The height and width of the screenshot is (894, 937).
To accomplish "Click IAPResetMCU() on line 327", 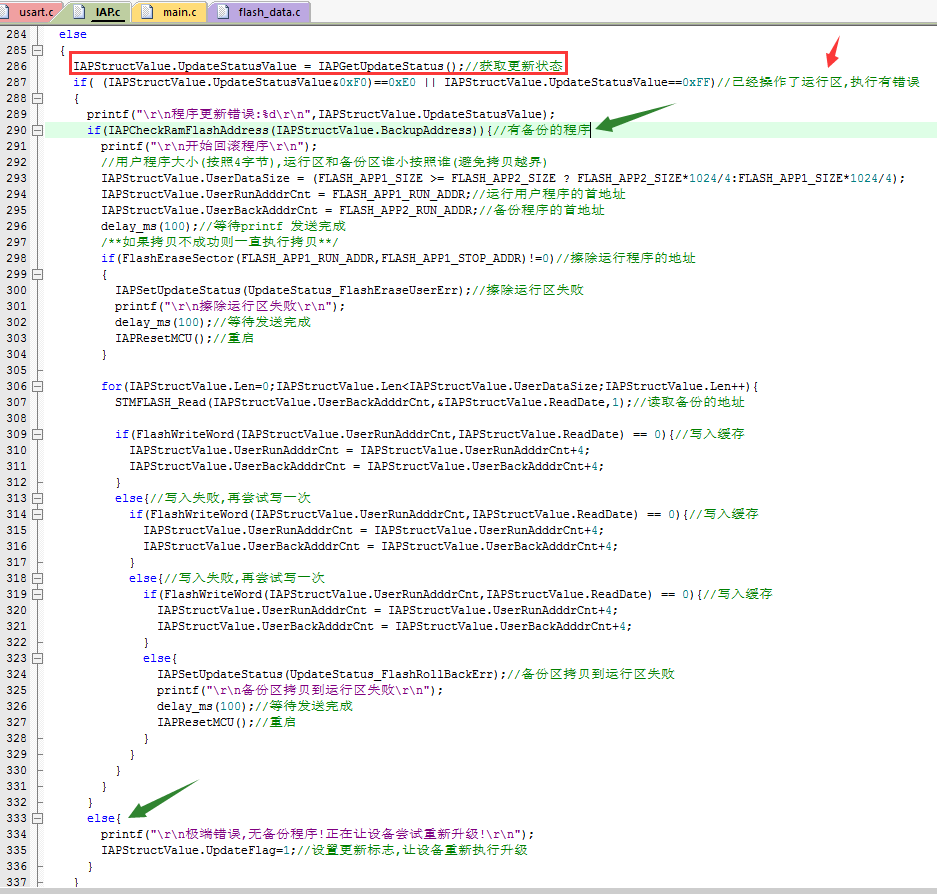I will pos(202,722).
